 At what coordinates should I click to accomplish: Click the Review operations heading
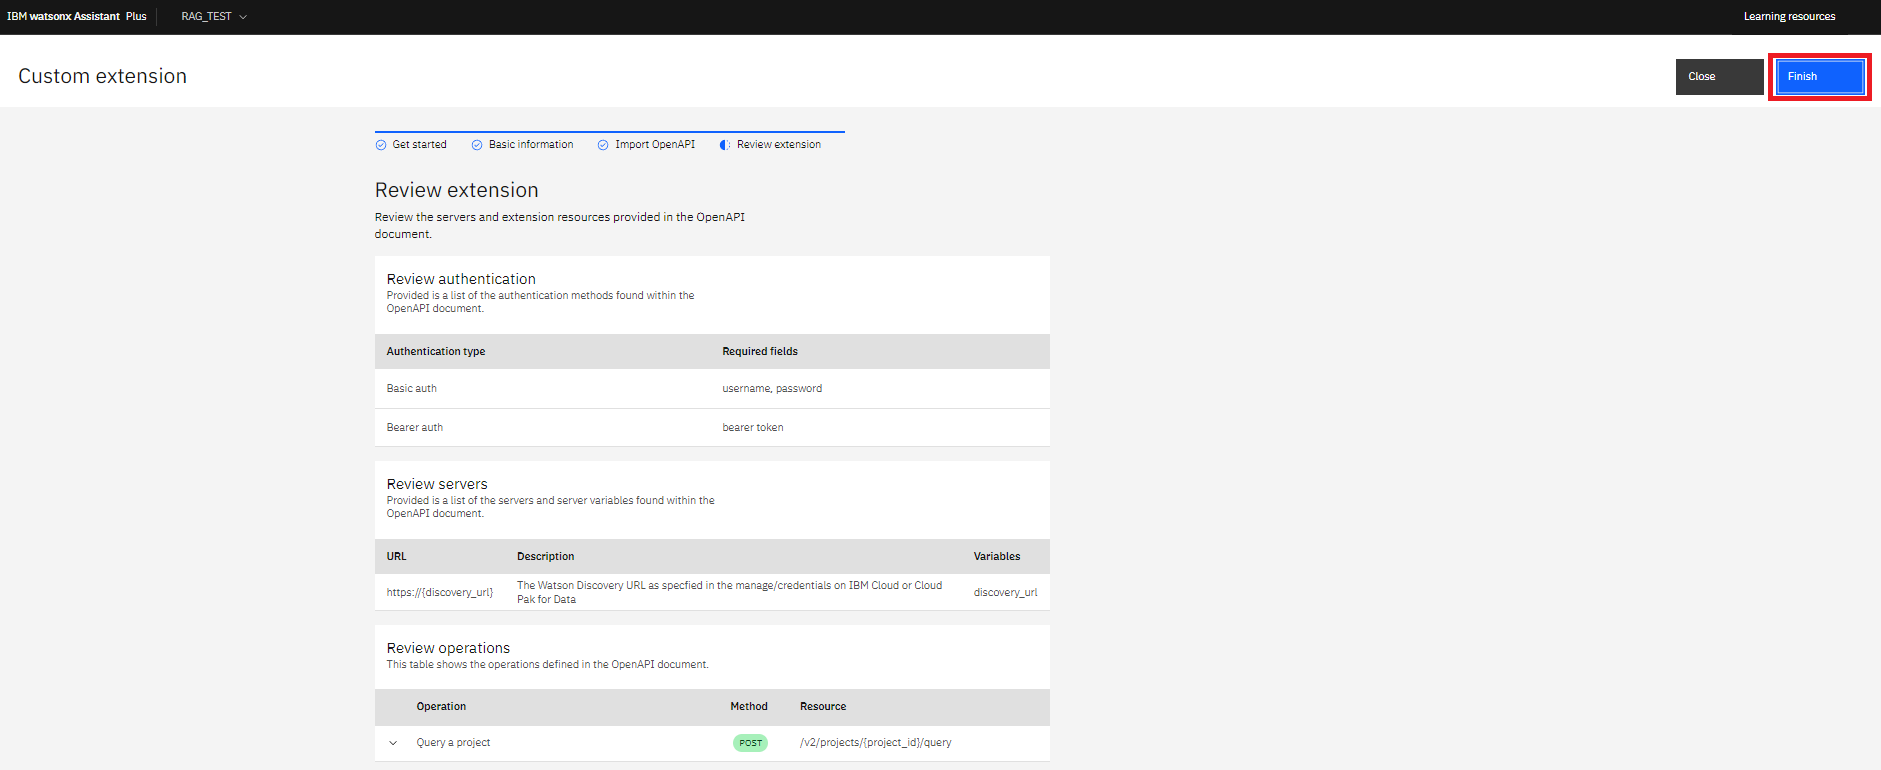[448, 649]
